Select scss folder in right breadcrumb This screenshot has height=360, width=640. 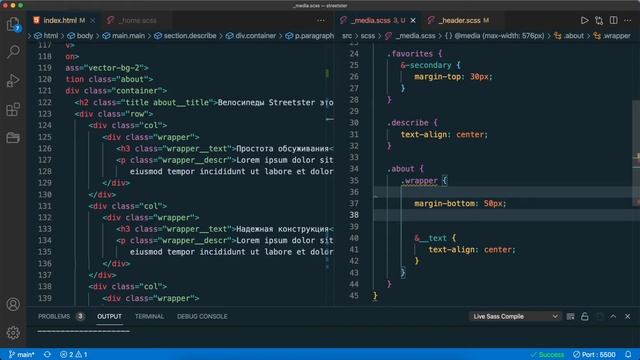367,36
